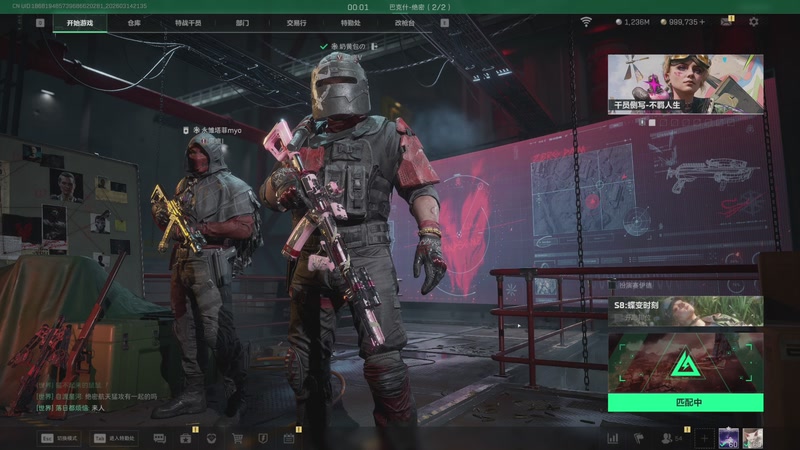Open the 交易行 tab
Screen dimensions: 800x450
(296, 23)
